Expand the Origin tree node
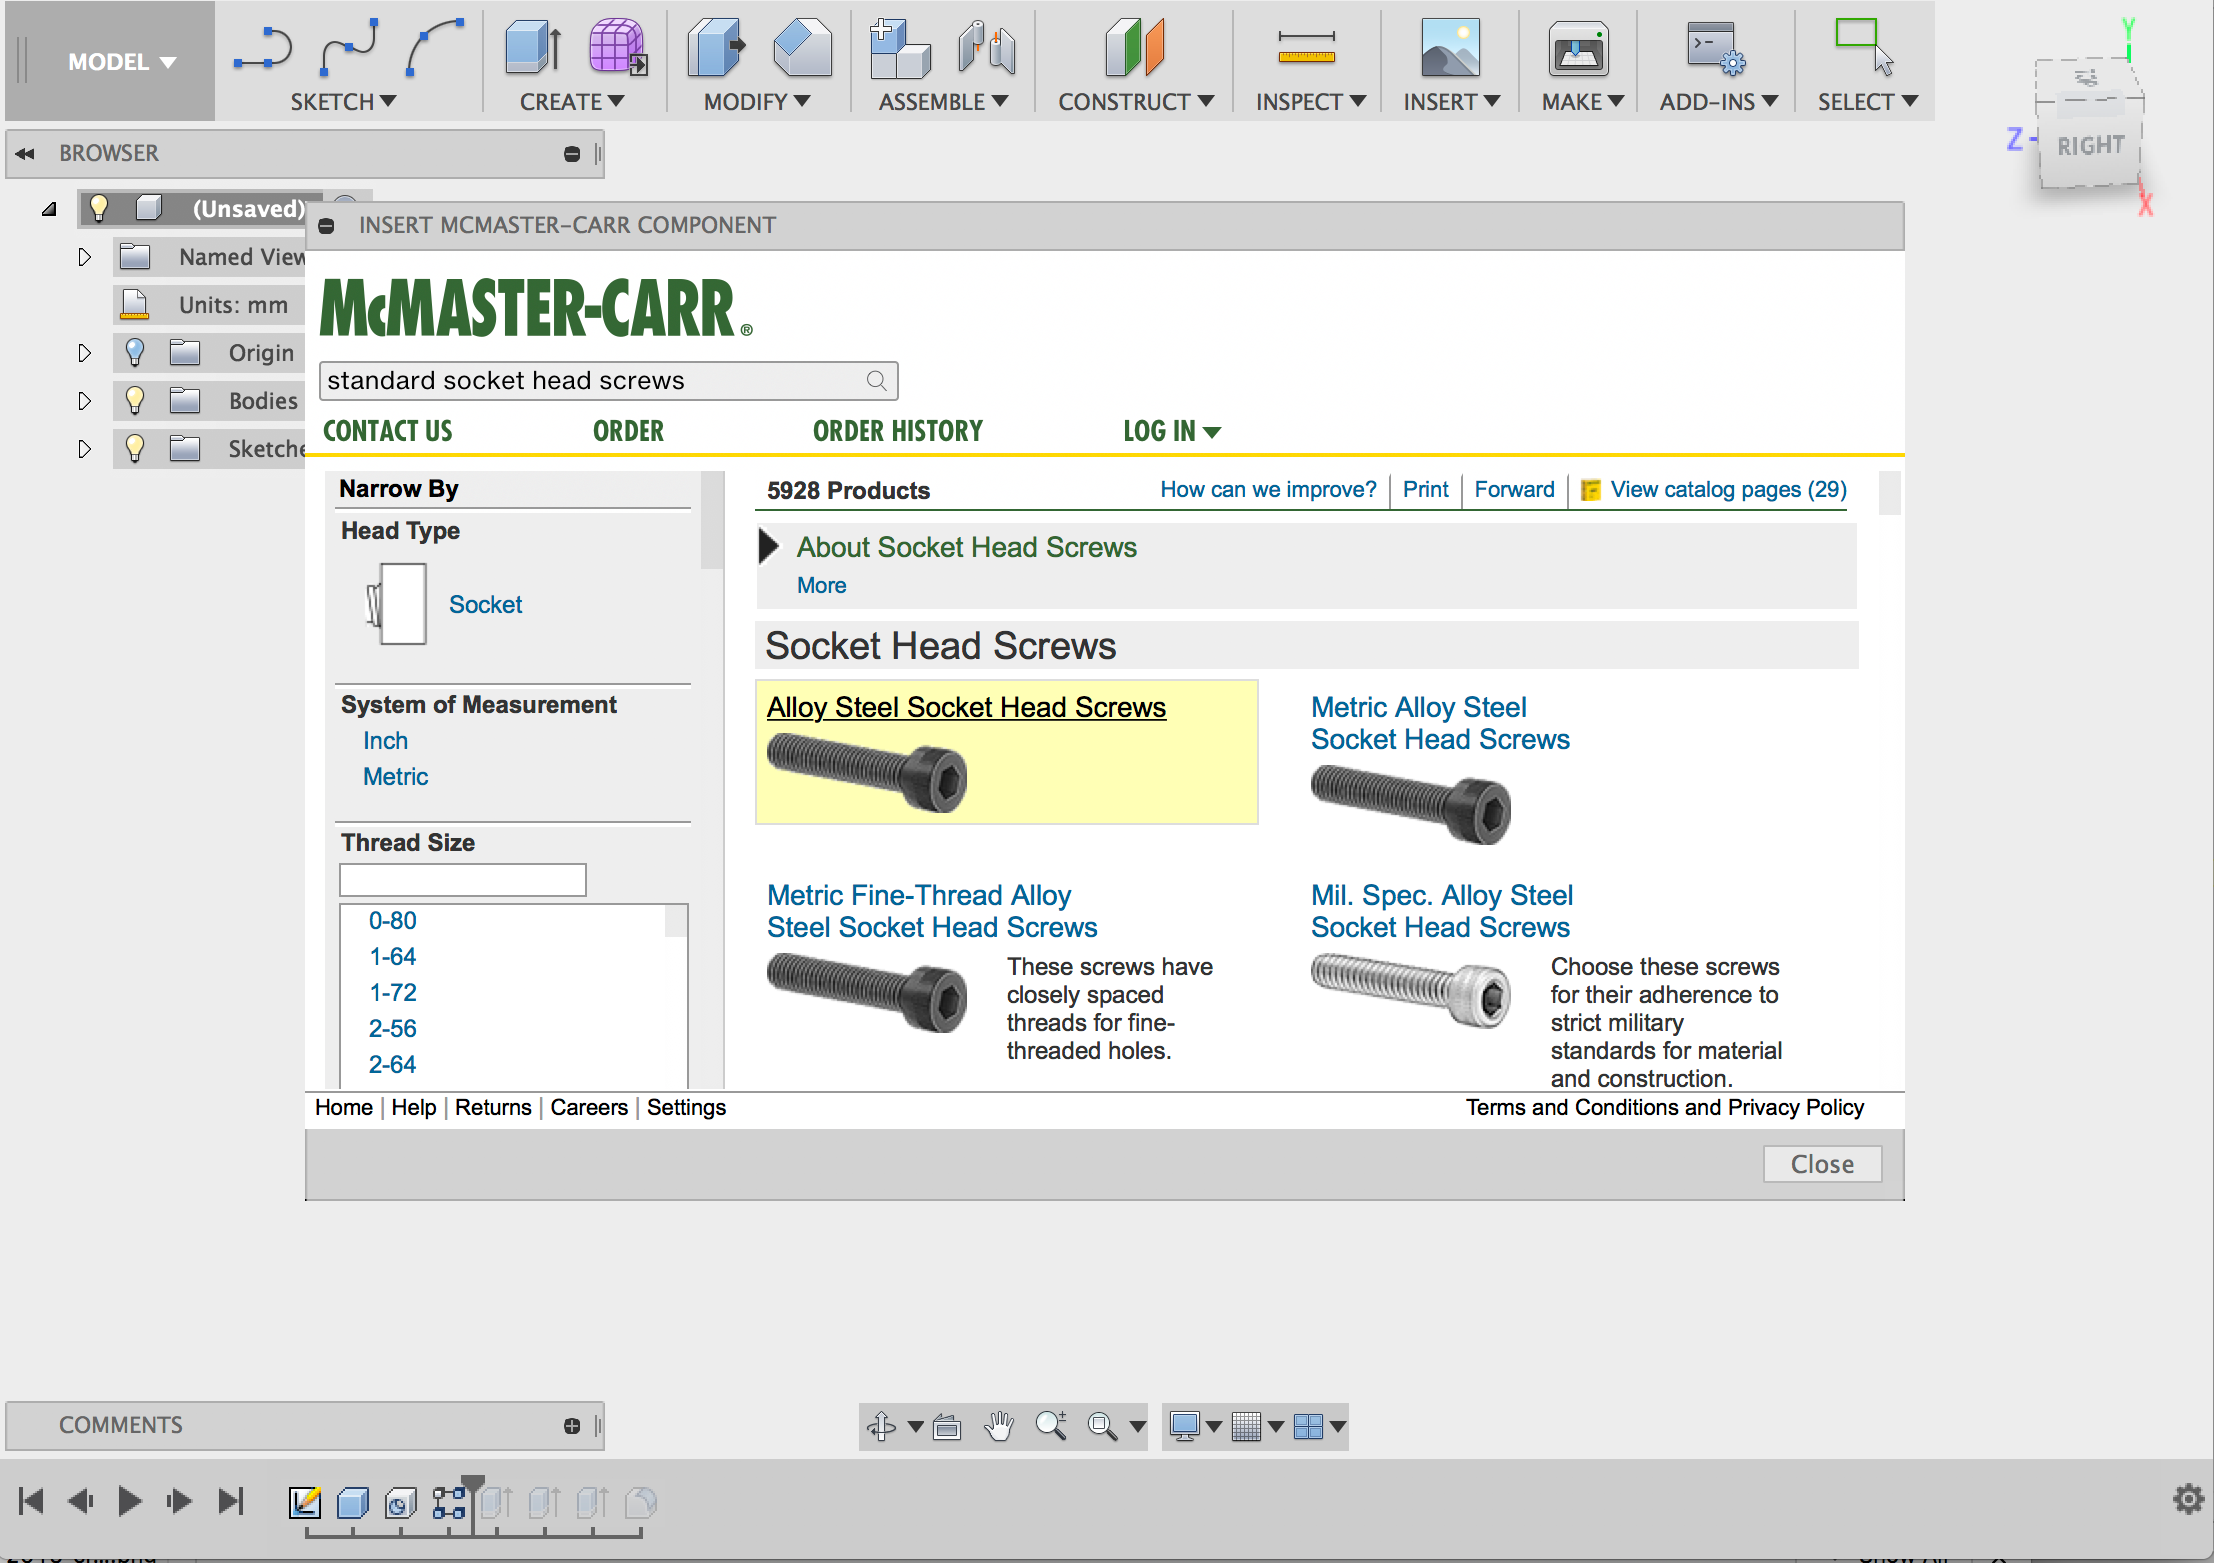Image resolution: width=2214 pixels, height=1563 pixels. tap(84, 353)
